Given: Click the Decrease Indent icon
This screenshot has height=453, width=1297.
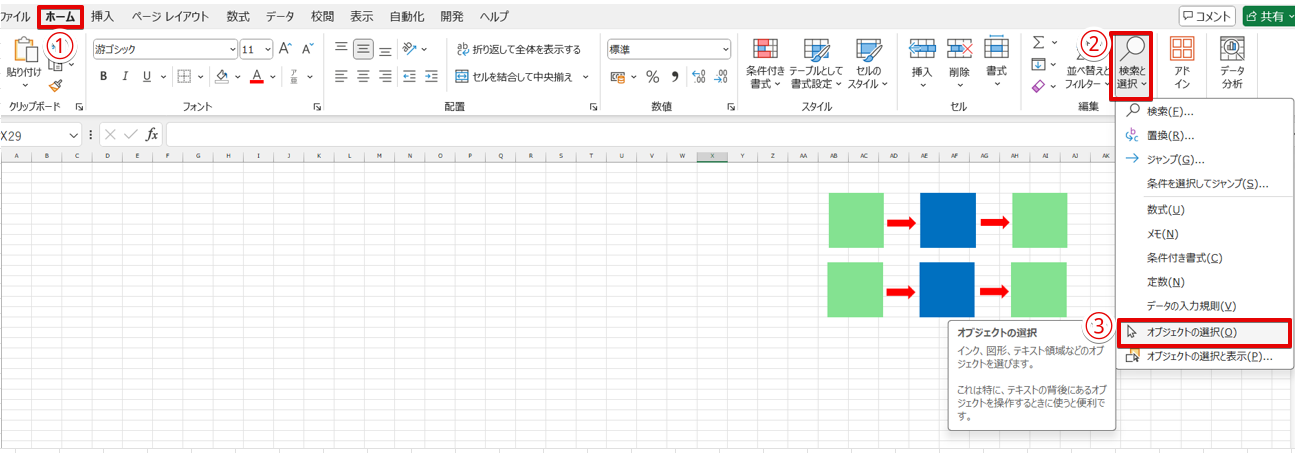Looking at the screenshot, I should click(x=409, y=76).
